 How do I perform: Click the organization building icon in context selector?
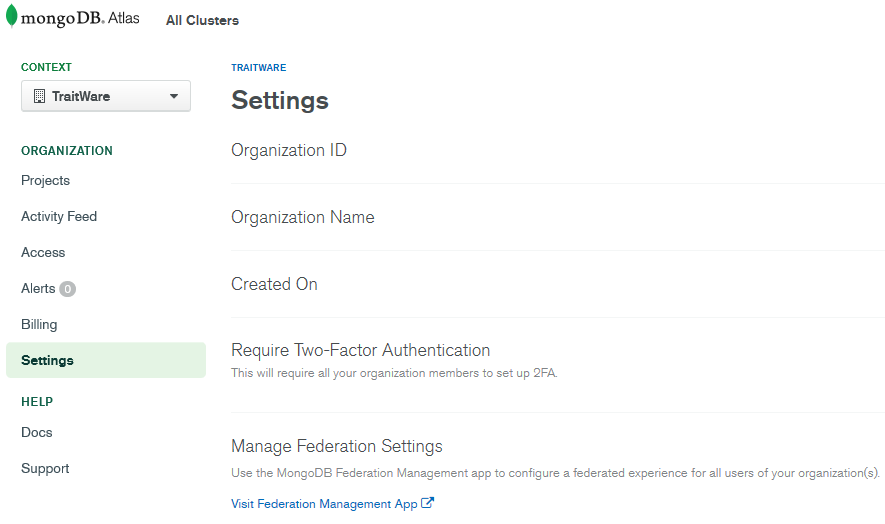click(x=39, y=96)
